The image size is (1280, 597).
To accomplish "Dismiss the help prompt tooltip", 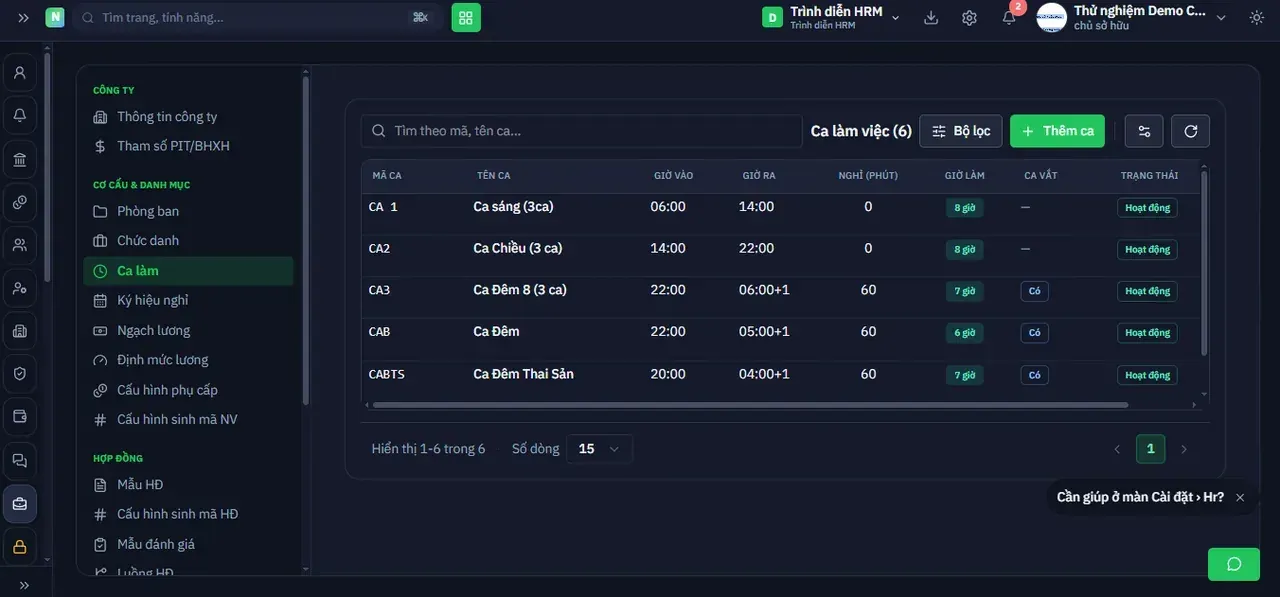I will coord(1240,497).
